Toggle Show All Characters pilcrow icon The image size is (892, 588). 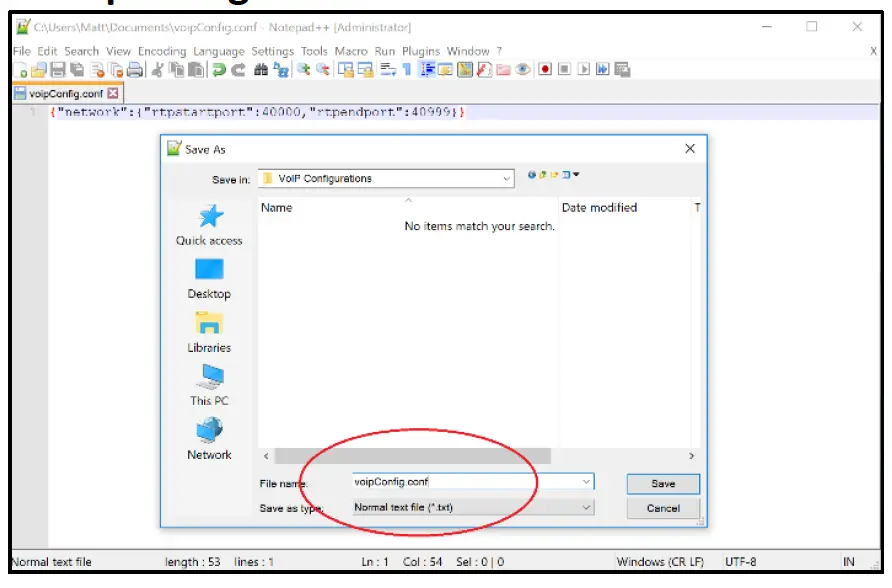click(407, 70)
